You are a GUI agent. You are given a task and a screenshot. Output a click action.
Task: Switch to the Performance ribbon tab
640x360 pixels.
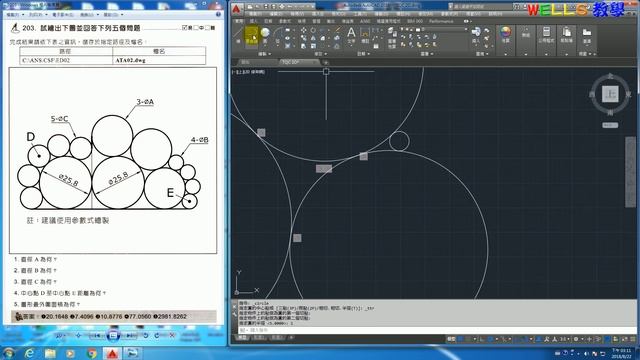tap(441, 21)
